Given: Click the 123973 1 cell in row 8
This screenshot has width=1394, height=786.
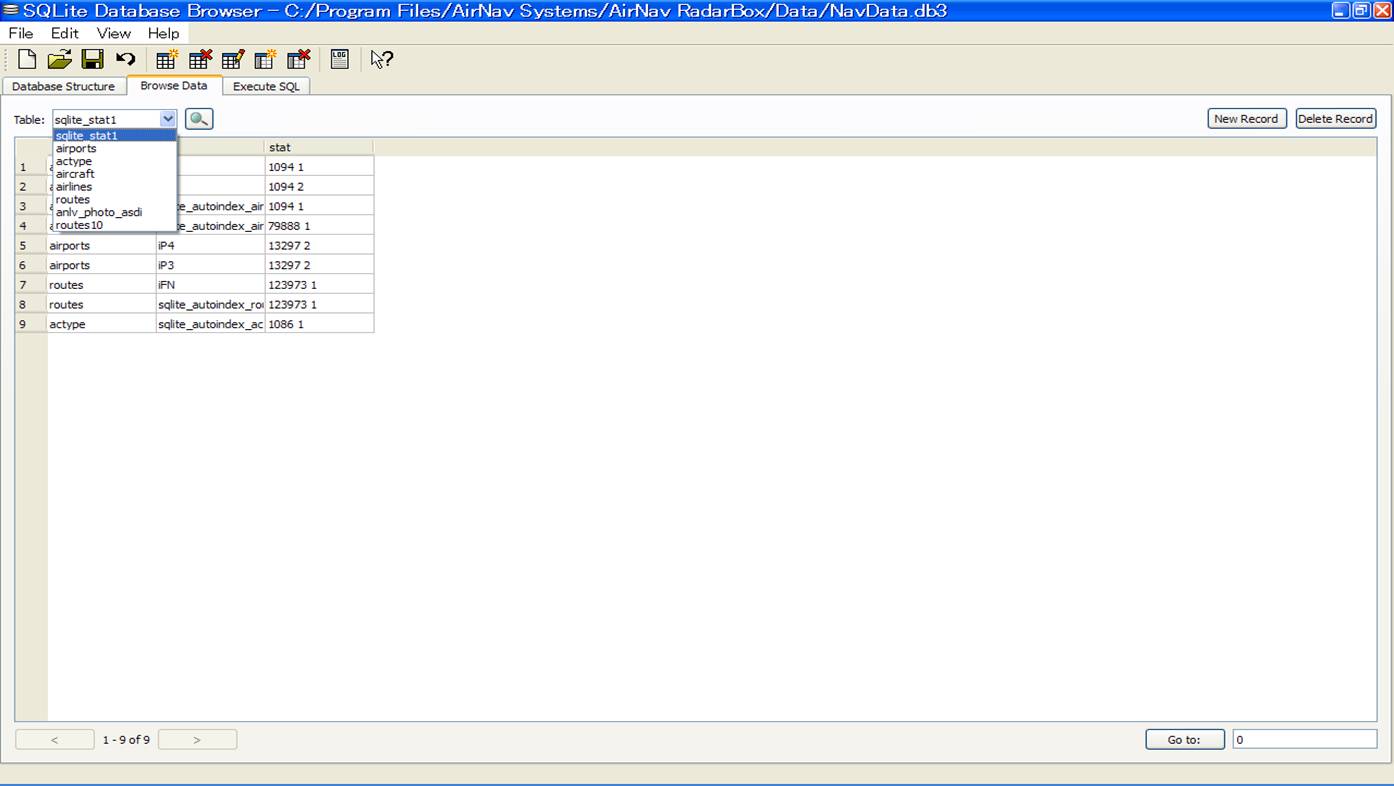Looking at the screenshot, I should (319, 304).
